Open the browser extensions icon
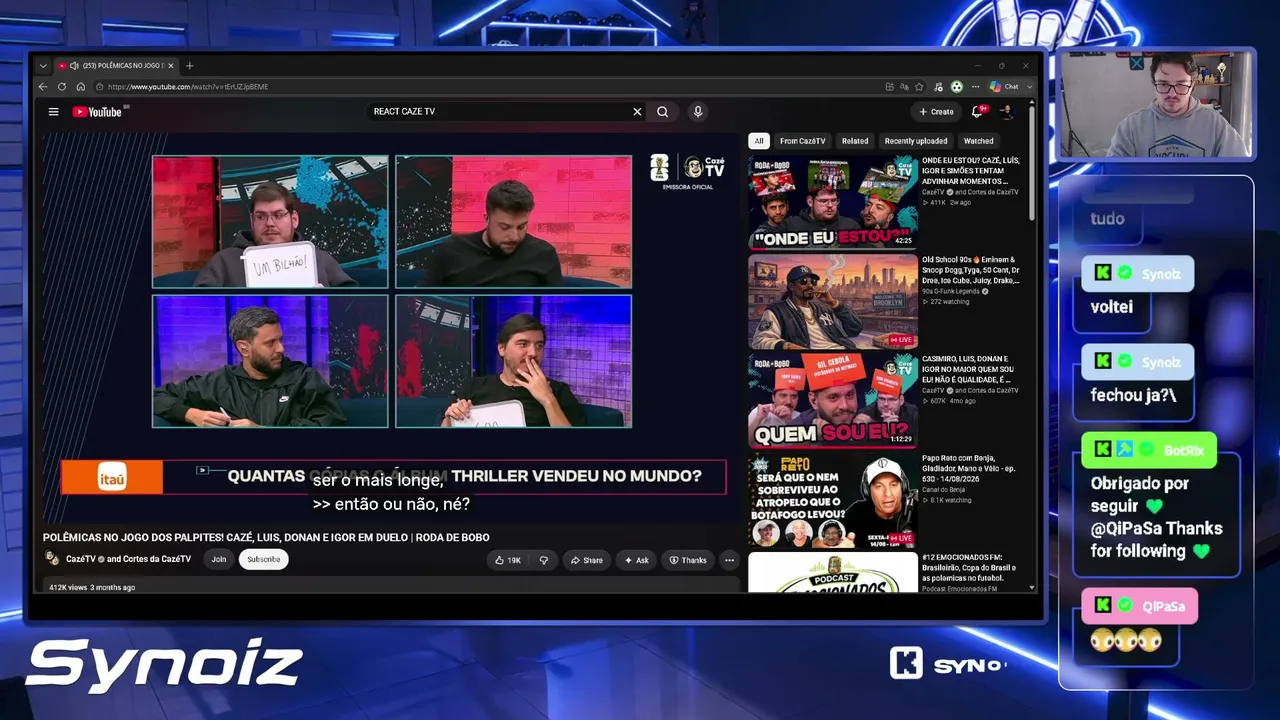1280x720 pixels. point(938,87)
